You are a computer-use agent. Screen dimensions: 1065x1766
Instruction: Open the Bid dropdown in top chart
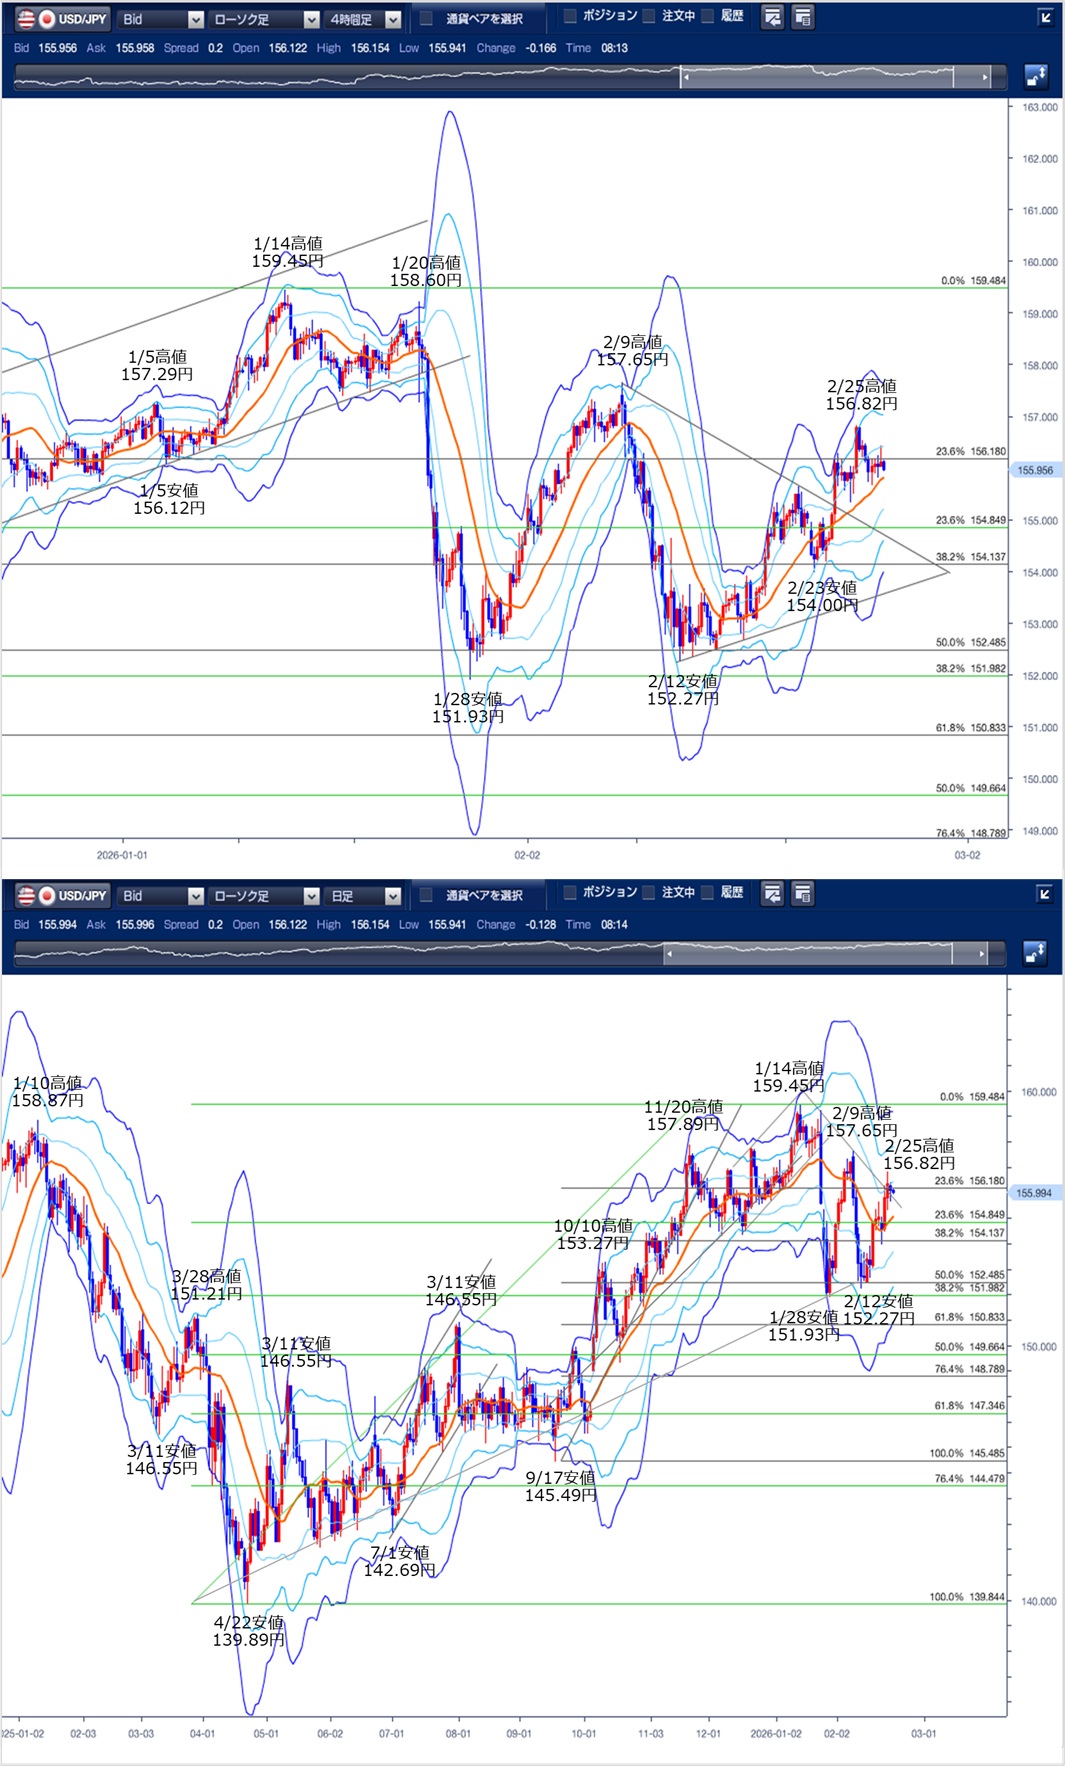tap(160, 19)
